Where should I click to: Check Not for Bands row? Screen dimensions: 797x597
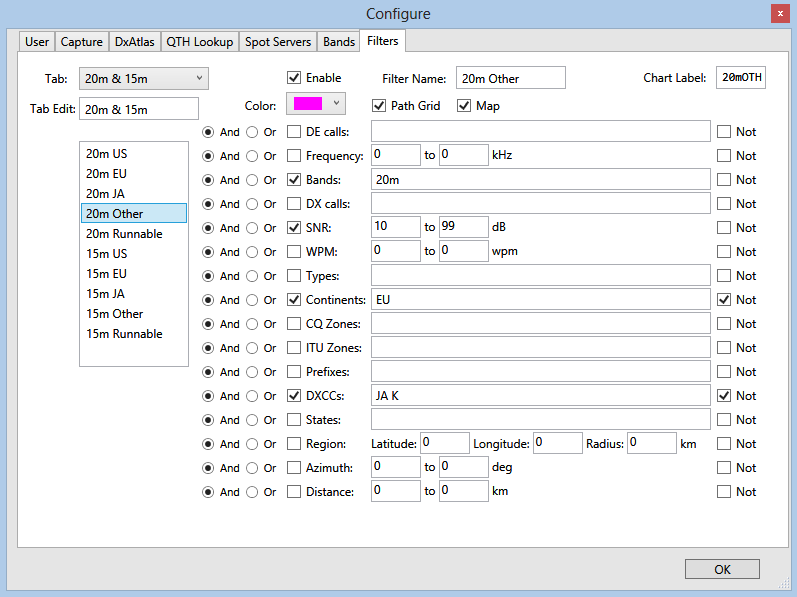point(724,179)
